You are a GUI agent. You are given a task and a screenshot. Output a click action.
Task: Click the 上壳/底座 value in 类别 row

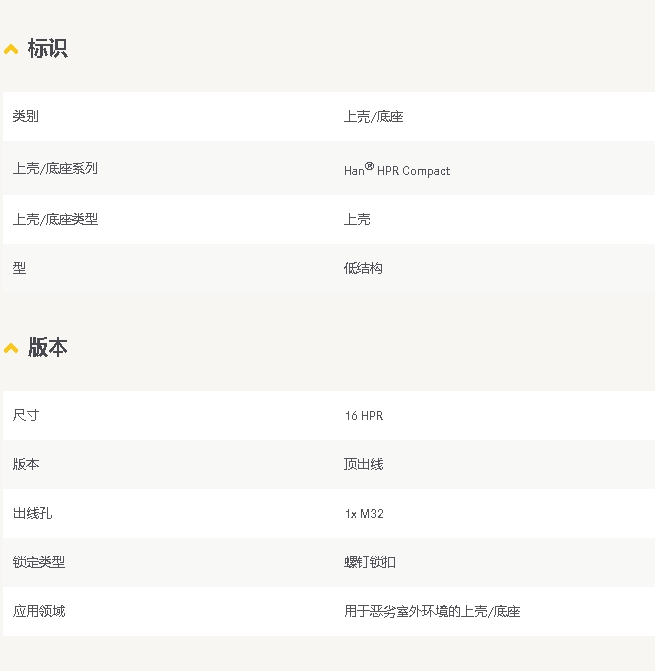coord(373,117)
